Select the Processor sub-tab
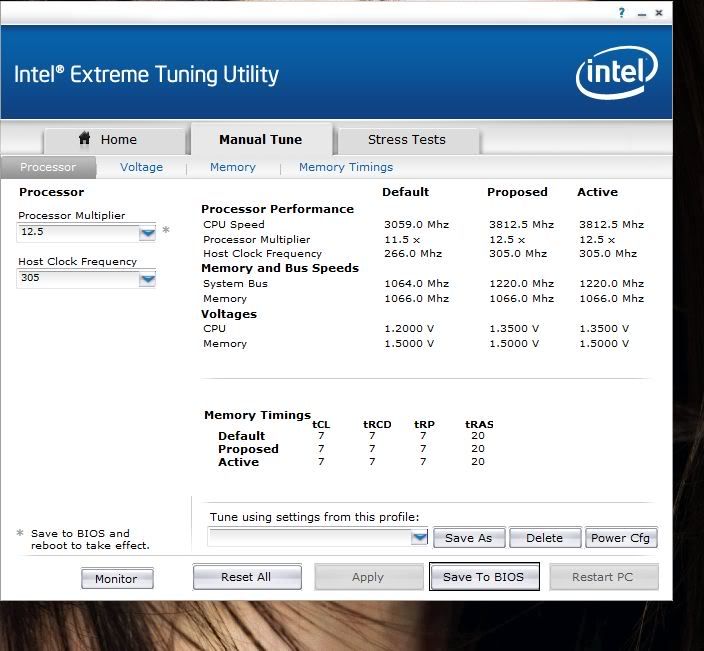The image size is (704, 651). (x=48, y=167)
